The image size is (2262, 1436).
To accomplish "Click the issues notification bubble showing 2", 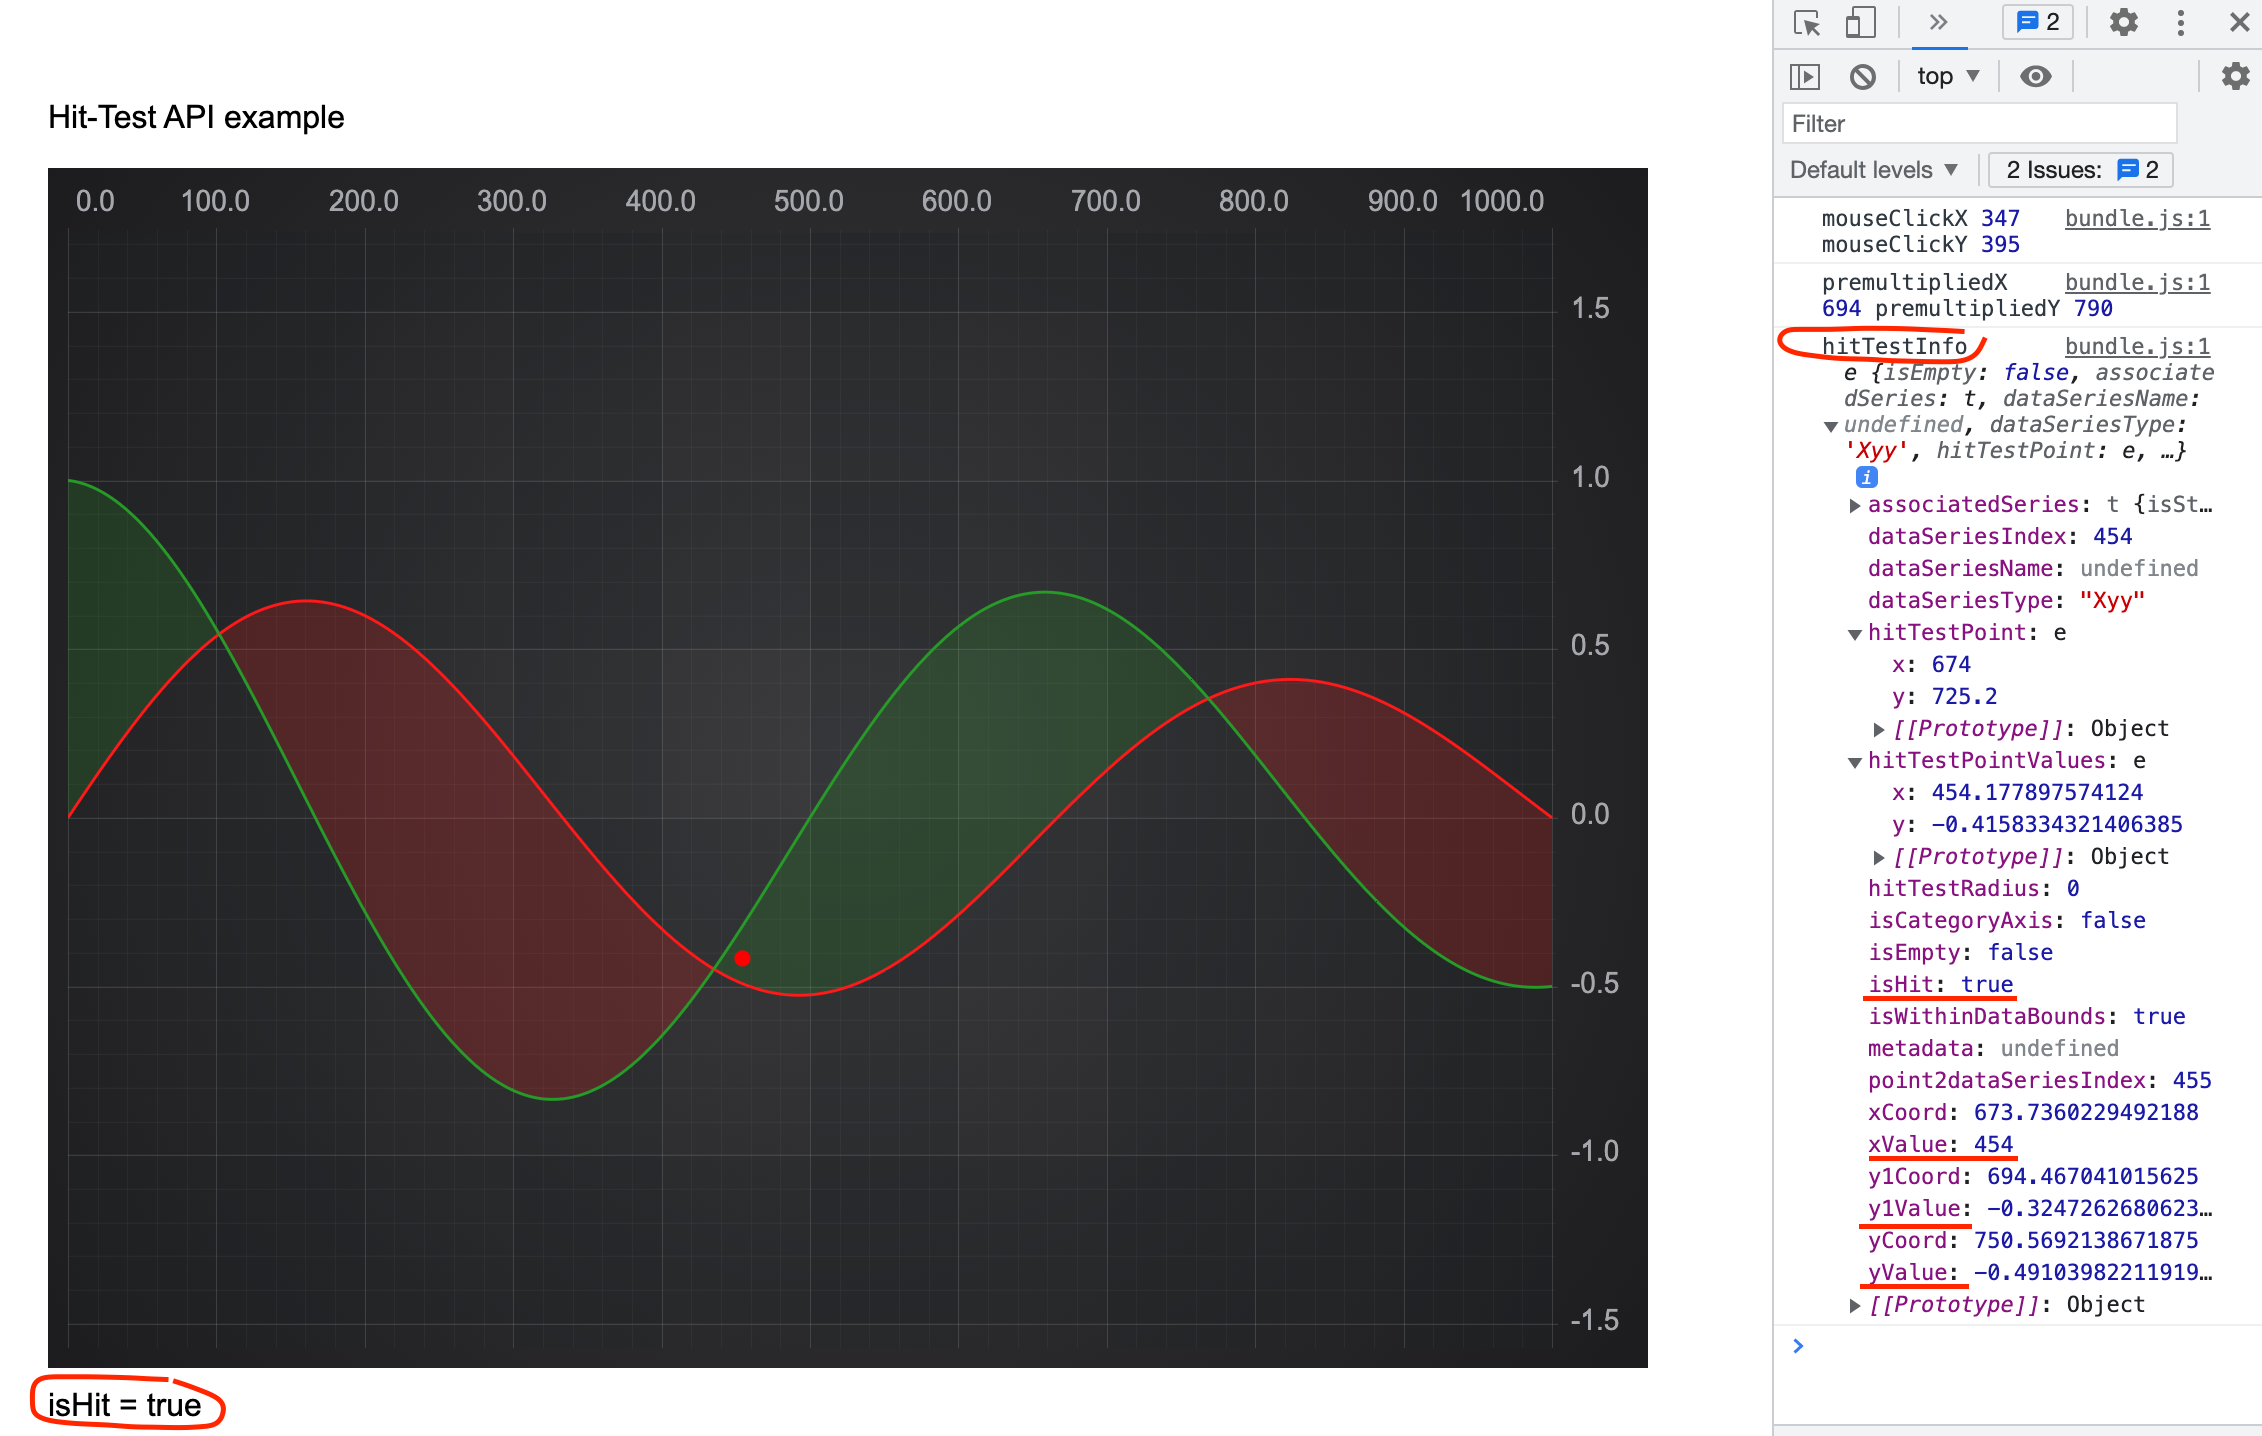I will pyautogui.click(x=2036, y=22).
